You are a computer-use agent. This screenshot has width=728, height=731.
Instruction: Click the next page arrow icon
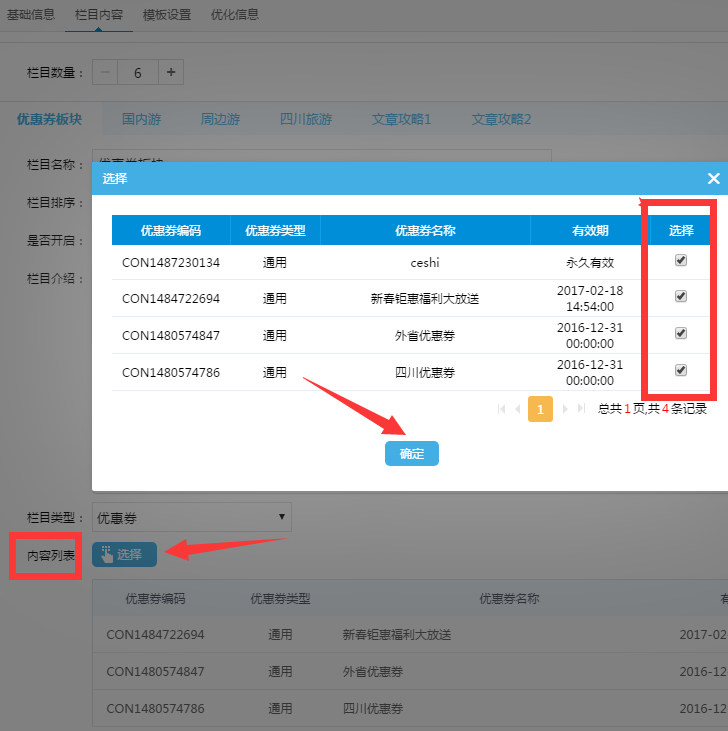[x=564, y=409]
